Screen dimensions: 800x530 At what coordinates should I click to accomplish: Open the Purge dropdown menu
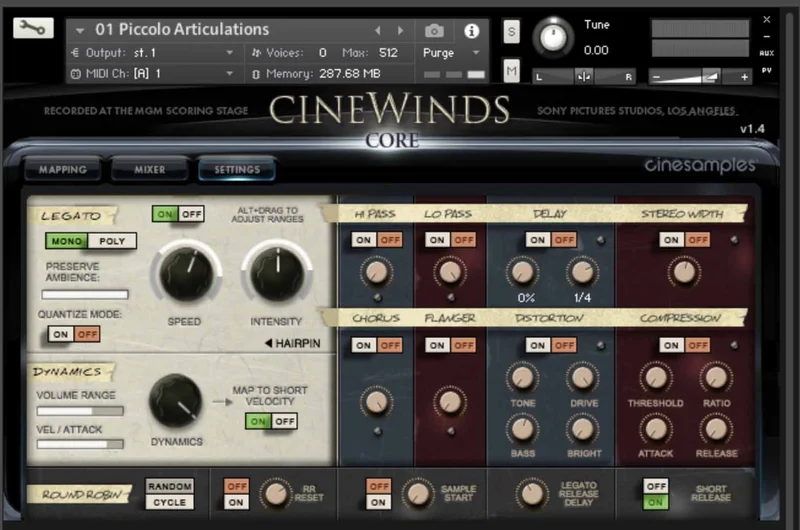point(452,53)
